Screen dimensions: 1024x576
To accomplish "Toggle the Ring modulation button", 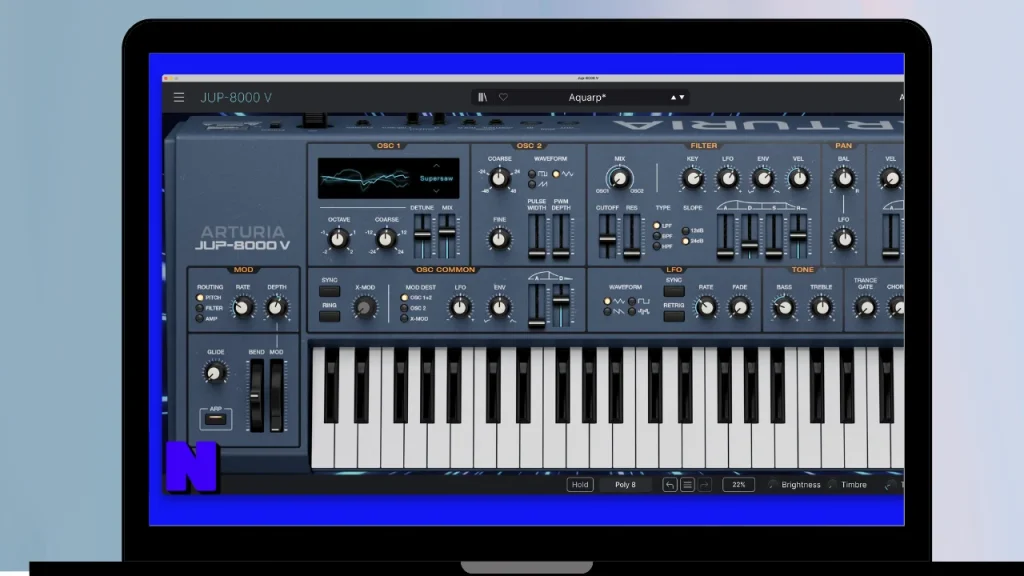I will [329, 316].
